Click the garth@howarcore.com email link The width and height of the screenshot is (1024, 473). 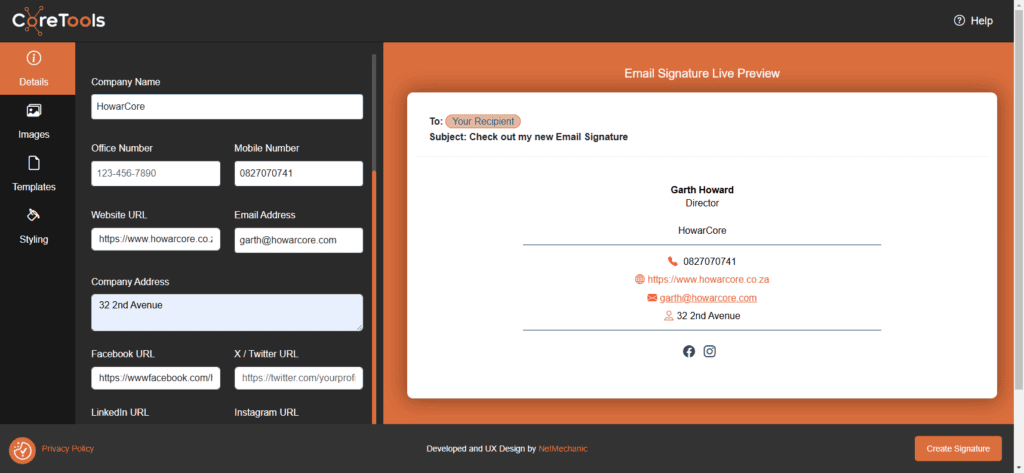point(708,298)
